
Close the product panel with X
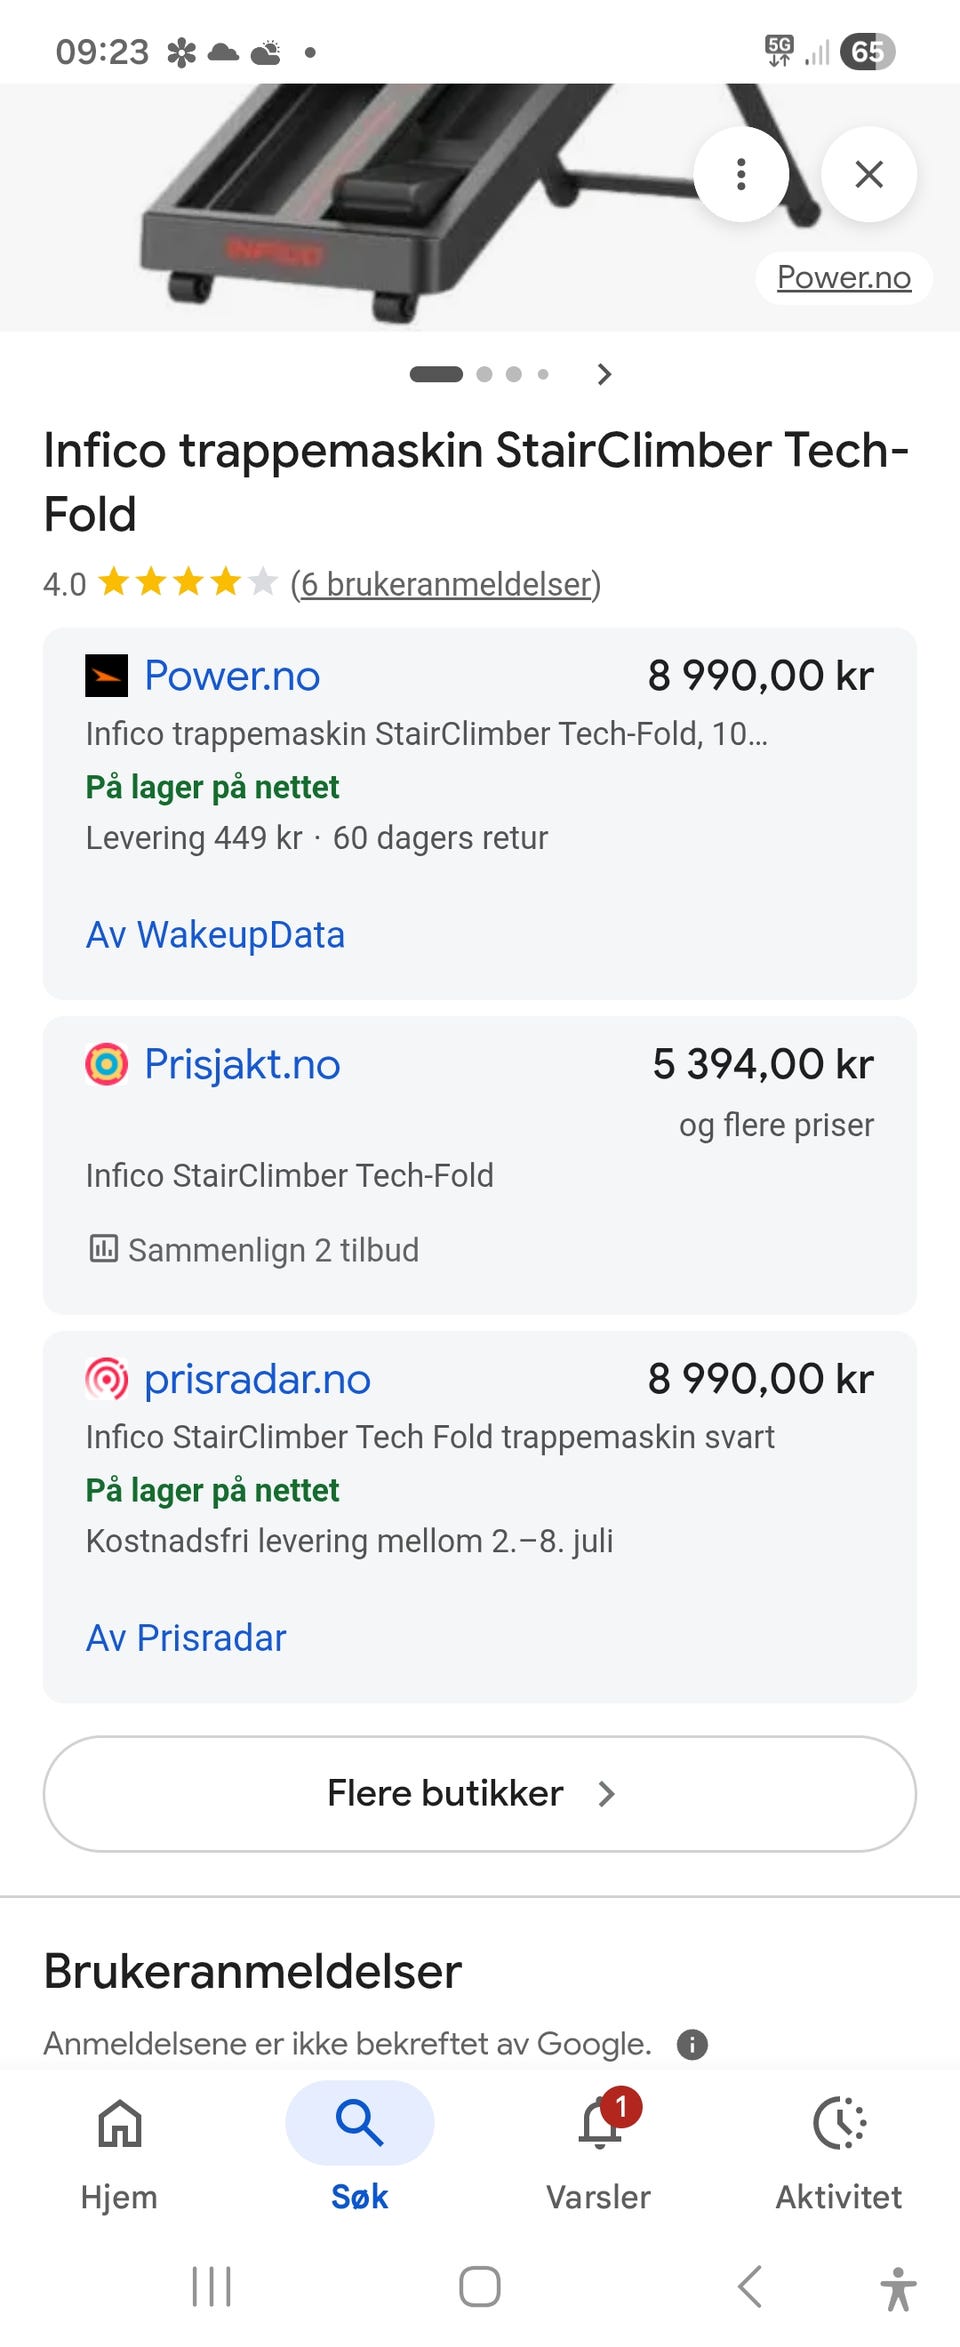[869, 174]
